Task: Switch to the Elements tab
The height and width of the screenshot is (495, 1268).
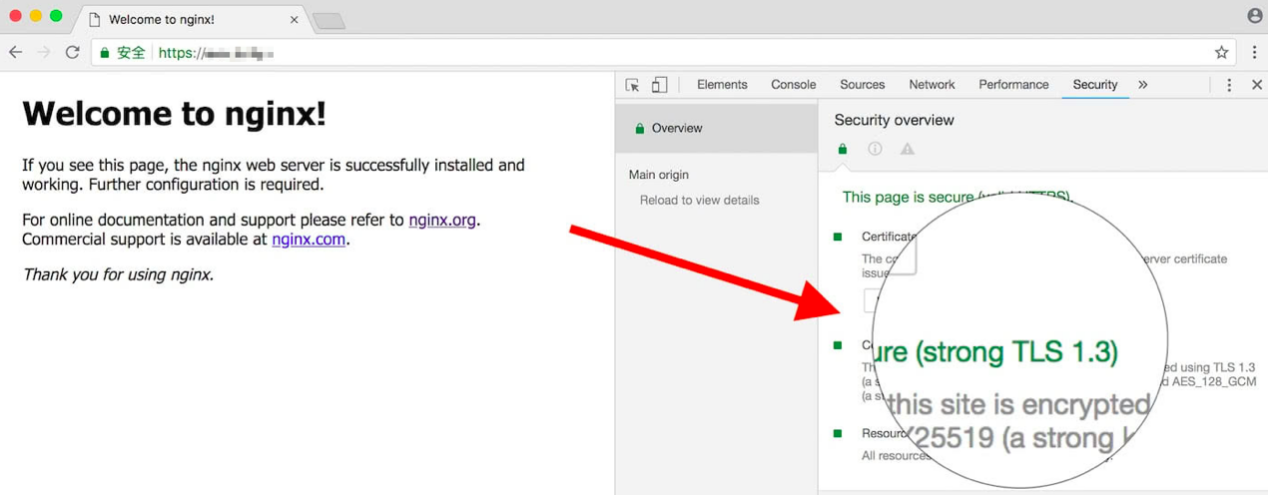Action: pos(722,85)
